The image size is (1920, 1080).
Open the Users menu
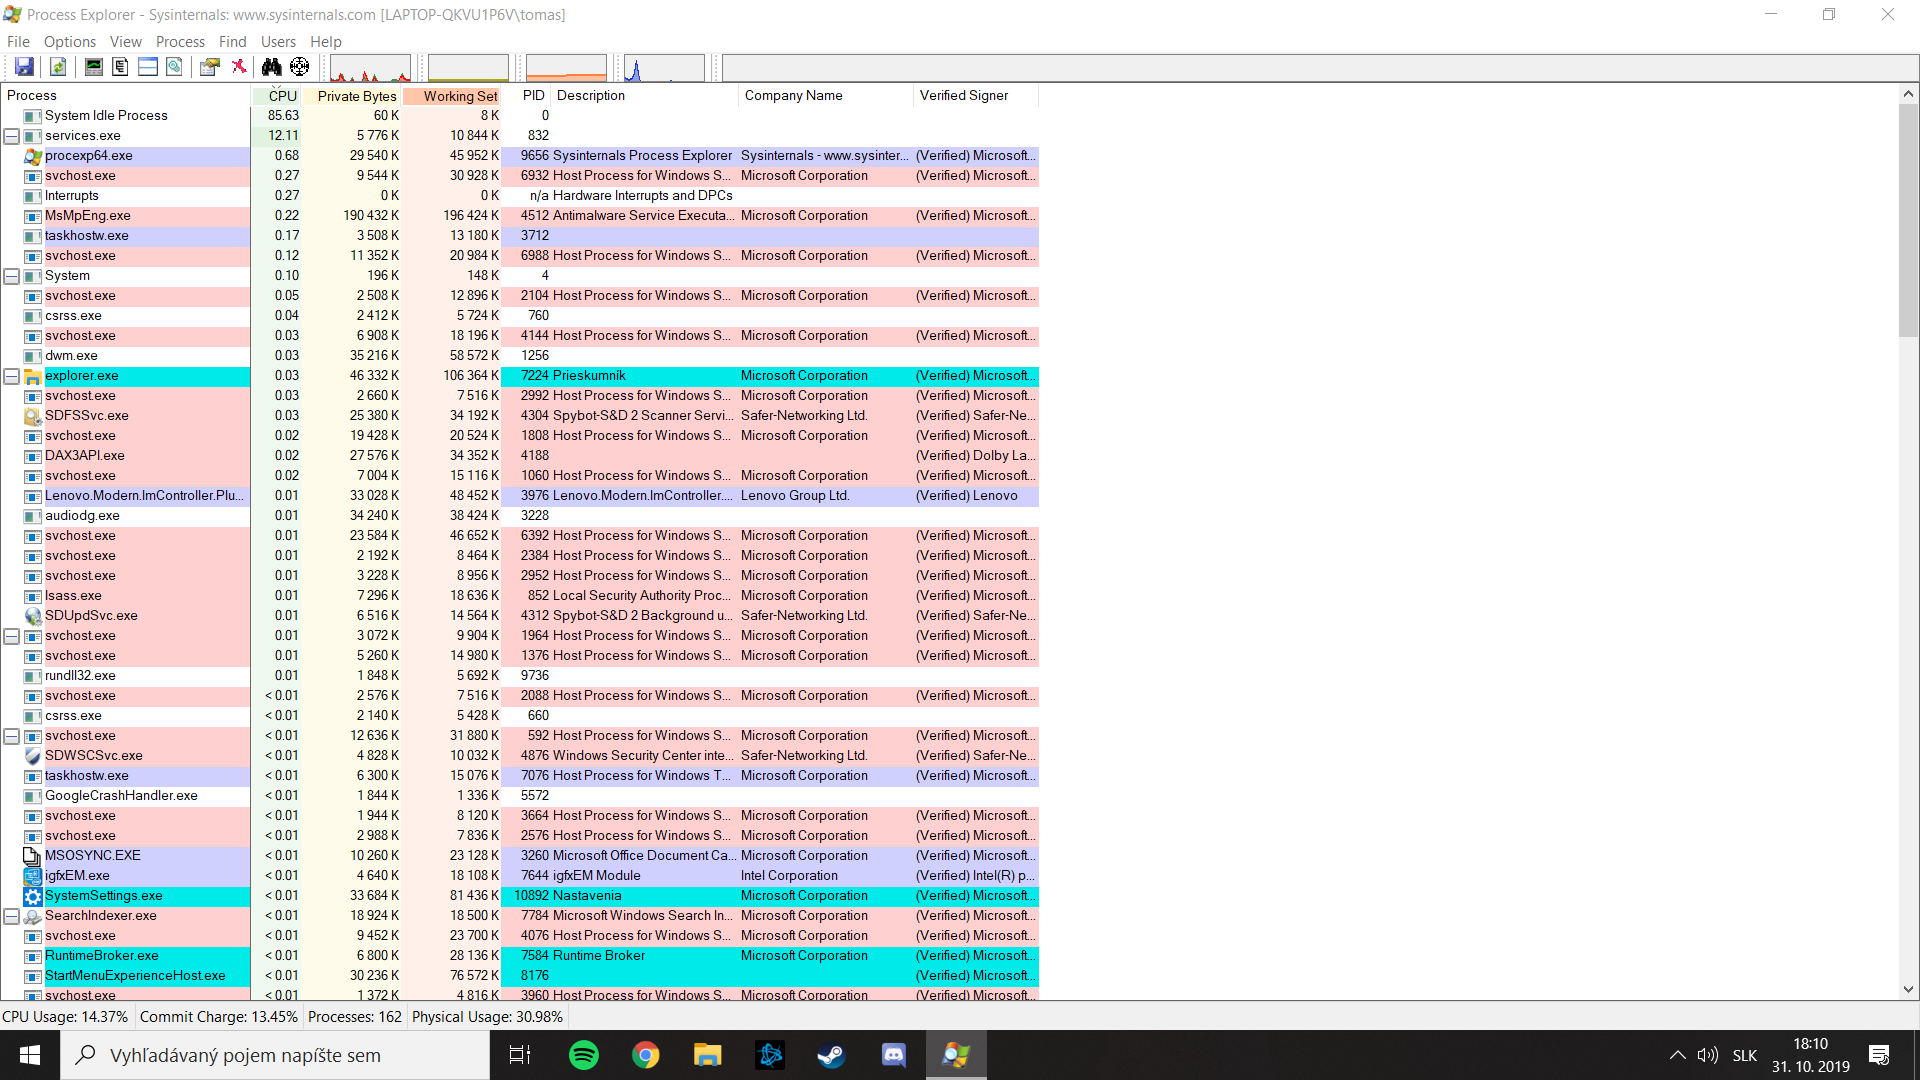pyautogui.click(x=278, y=41)
